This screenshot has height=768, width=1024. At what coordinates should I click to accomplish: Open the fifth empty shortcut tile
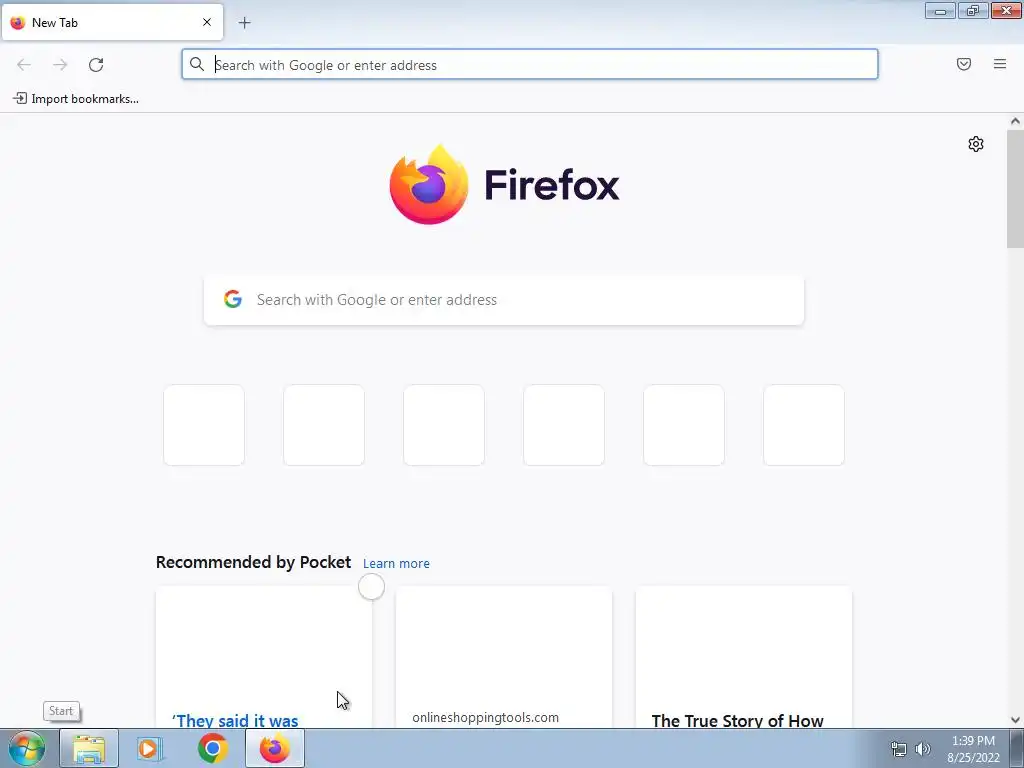click(684, 425)
